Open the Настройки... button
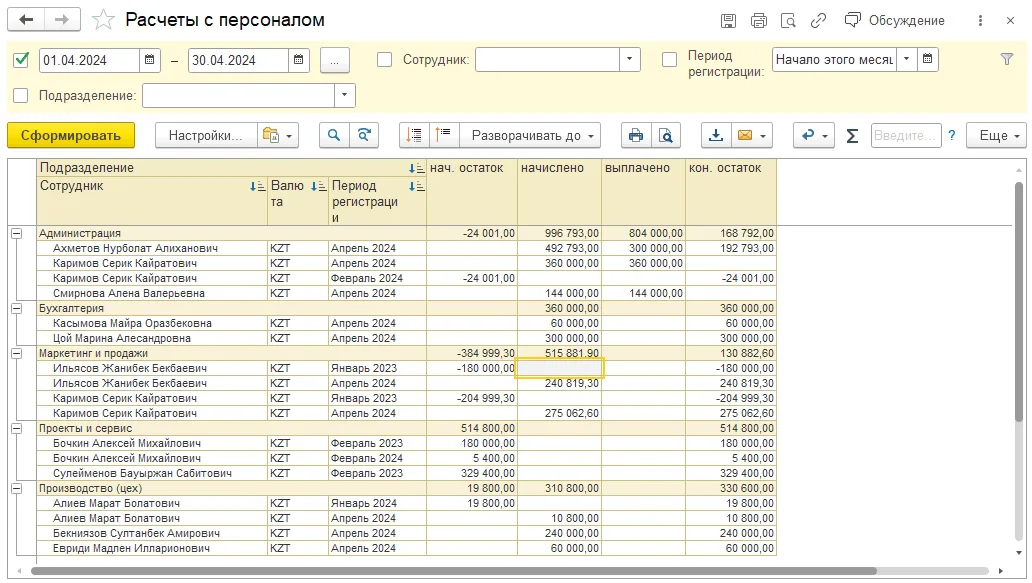 pyautogui.click(x=205, y=136)
